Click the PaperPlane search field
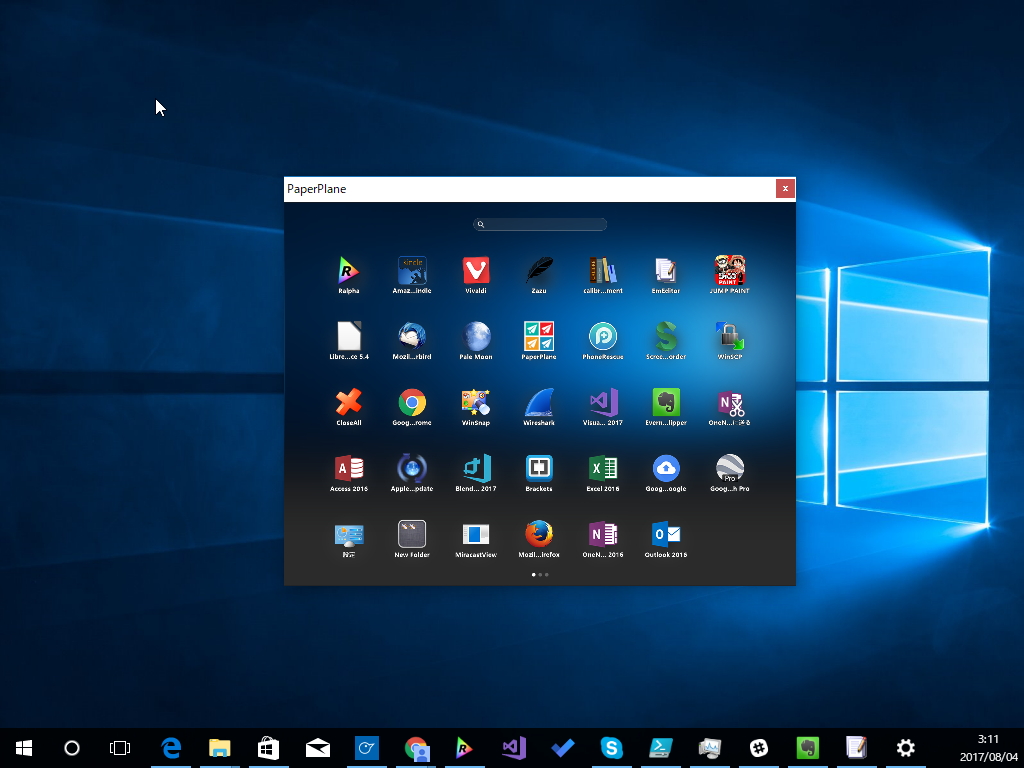The height and width of the screenshot is (768, 1024). click(x=540, y=224)
